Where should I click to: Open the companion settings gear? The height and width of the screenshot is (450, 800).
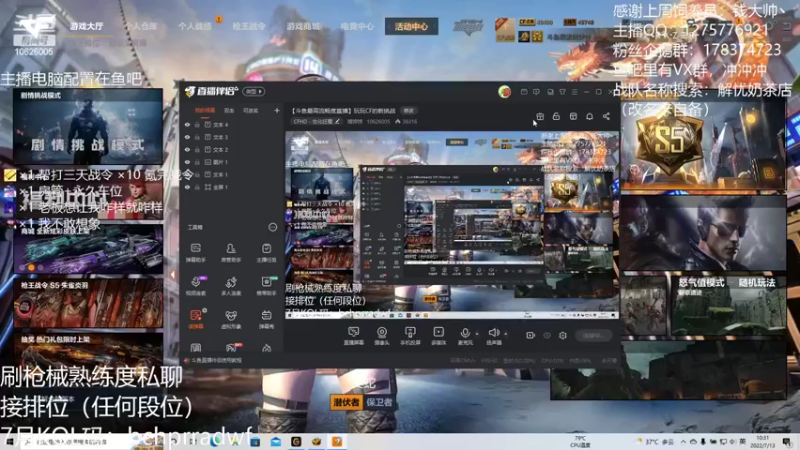[x=563, y=335]
